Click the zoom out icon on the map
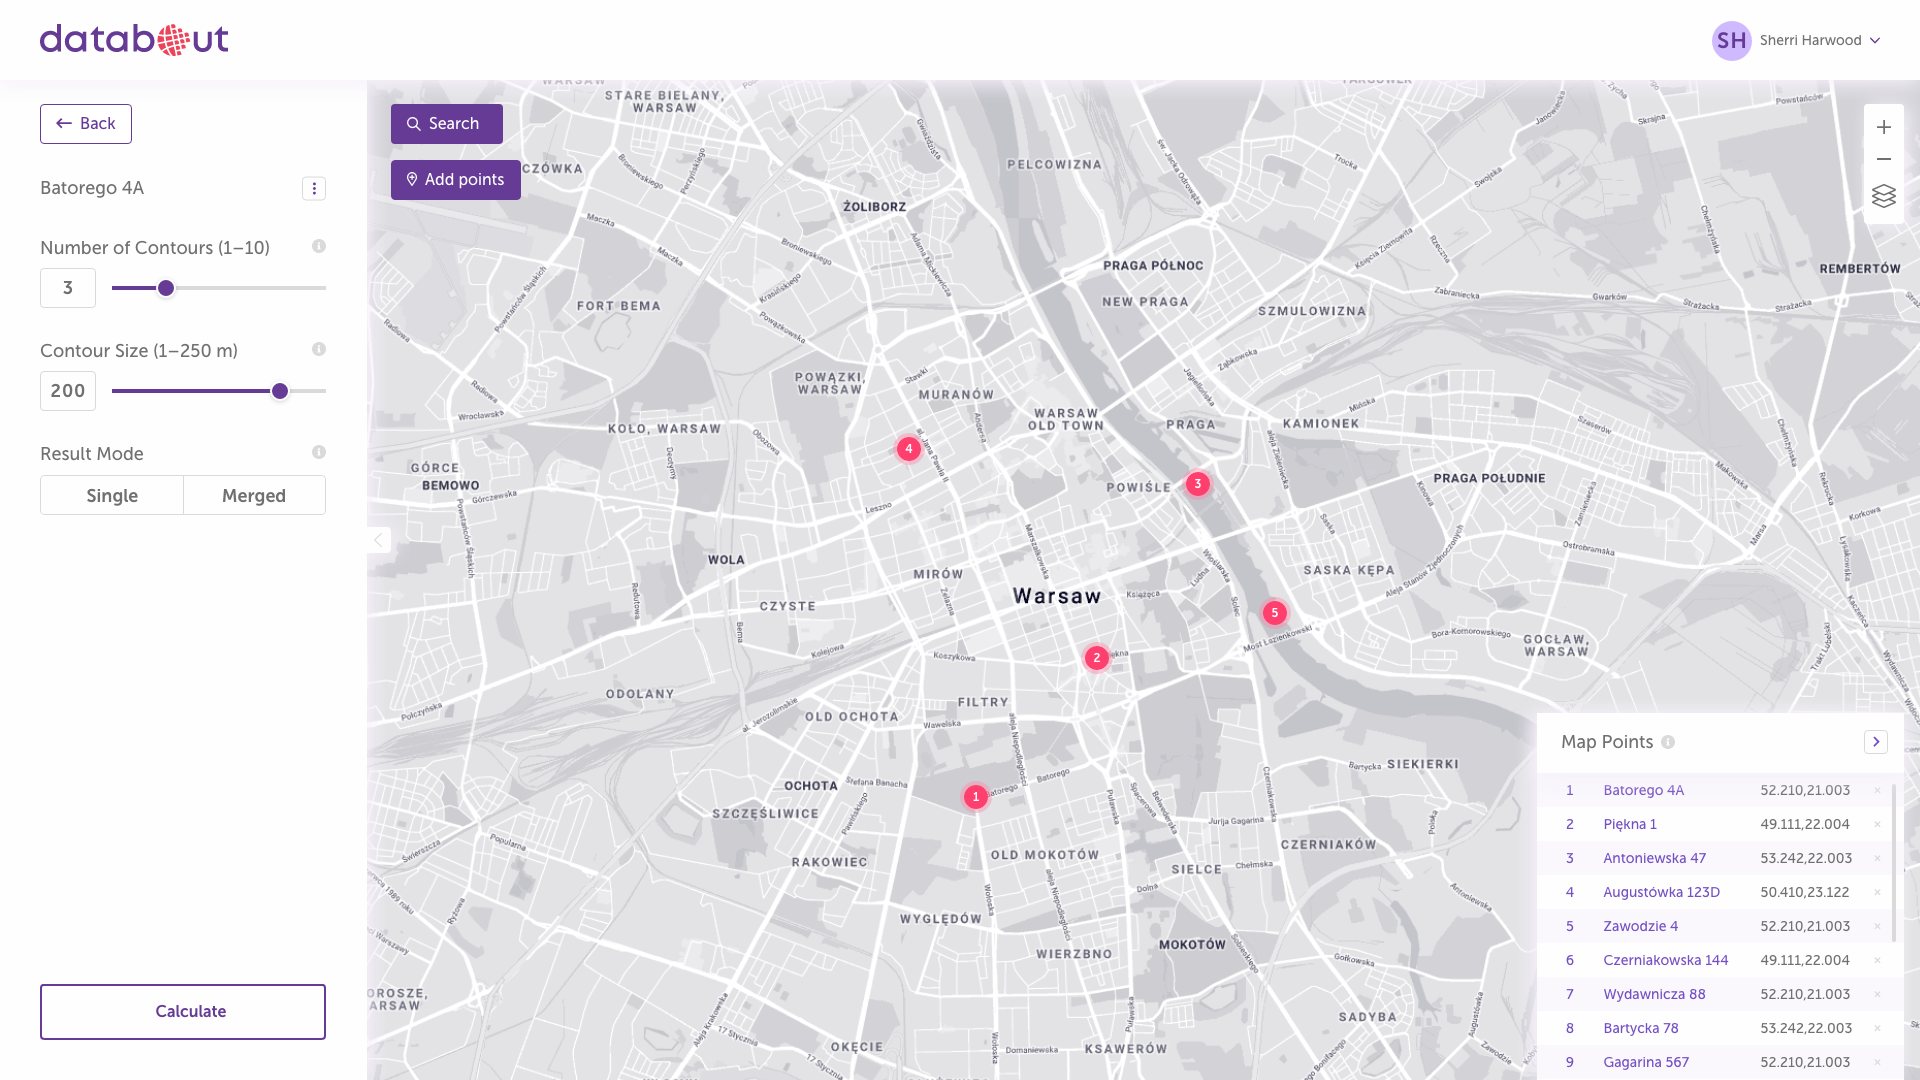1920x1080 pixels. pos(1884,159)
